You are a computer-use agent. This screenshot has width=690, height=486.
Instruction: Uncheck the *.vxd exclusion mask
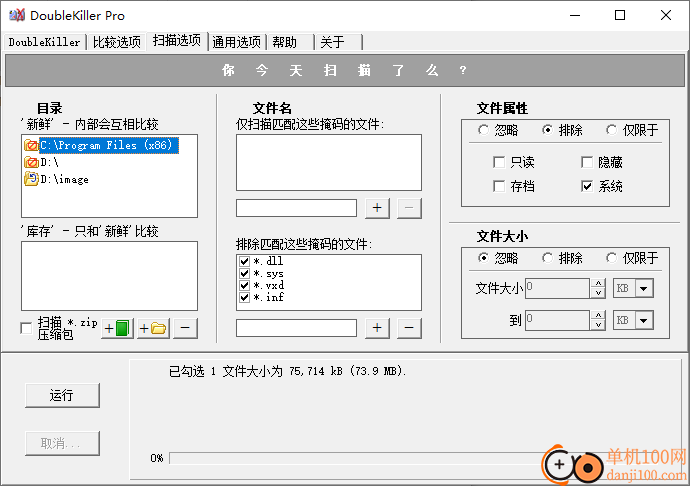tap(244, 285)
